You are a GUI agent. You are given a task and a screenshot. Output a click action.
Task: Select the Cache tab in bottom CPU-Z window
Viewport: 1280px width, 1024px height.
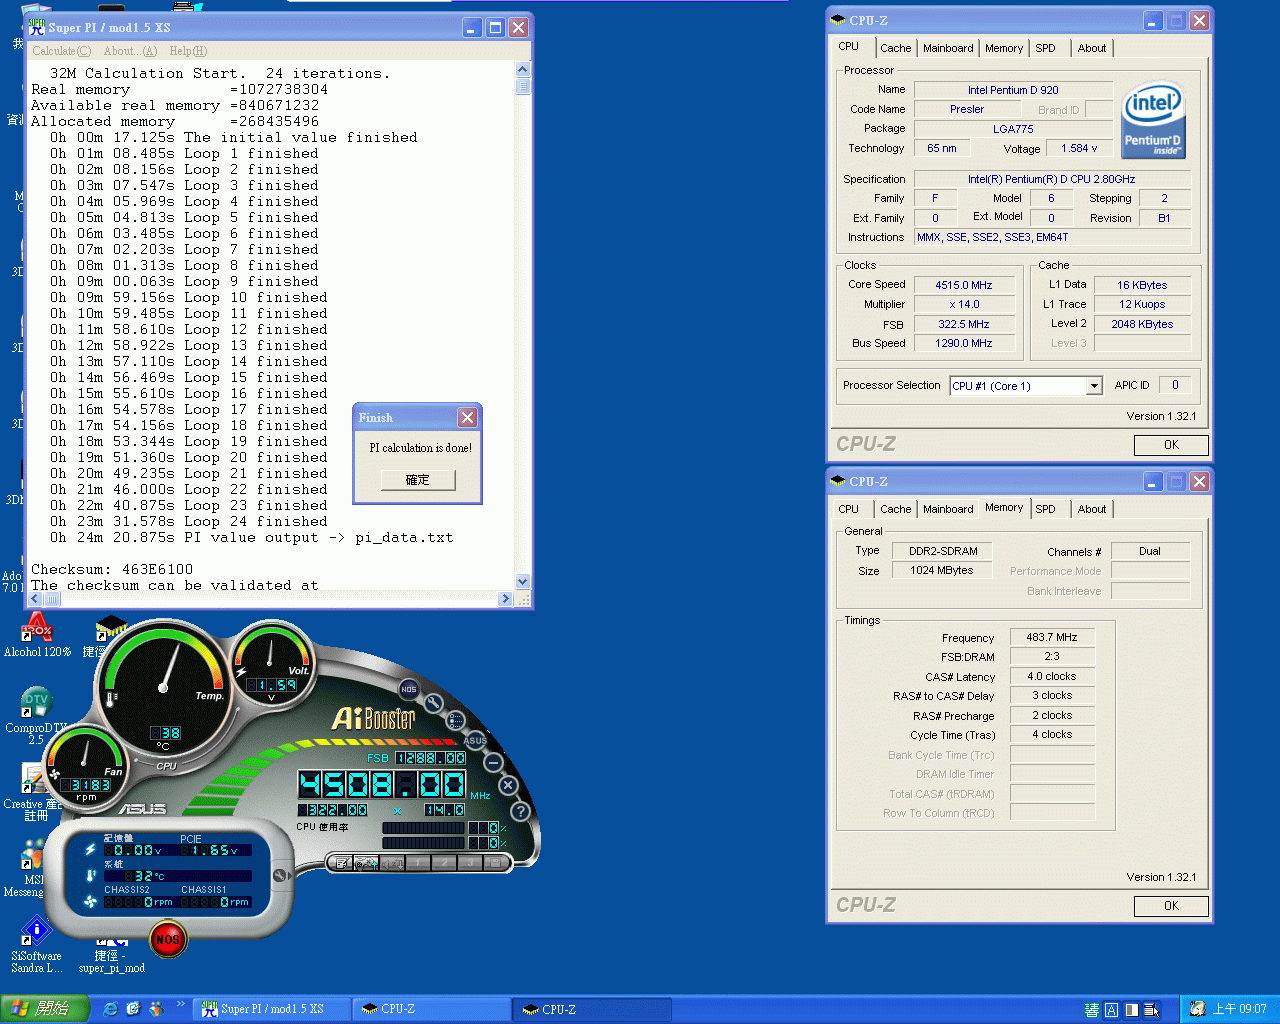895,509
